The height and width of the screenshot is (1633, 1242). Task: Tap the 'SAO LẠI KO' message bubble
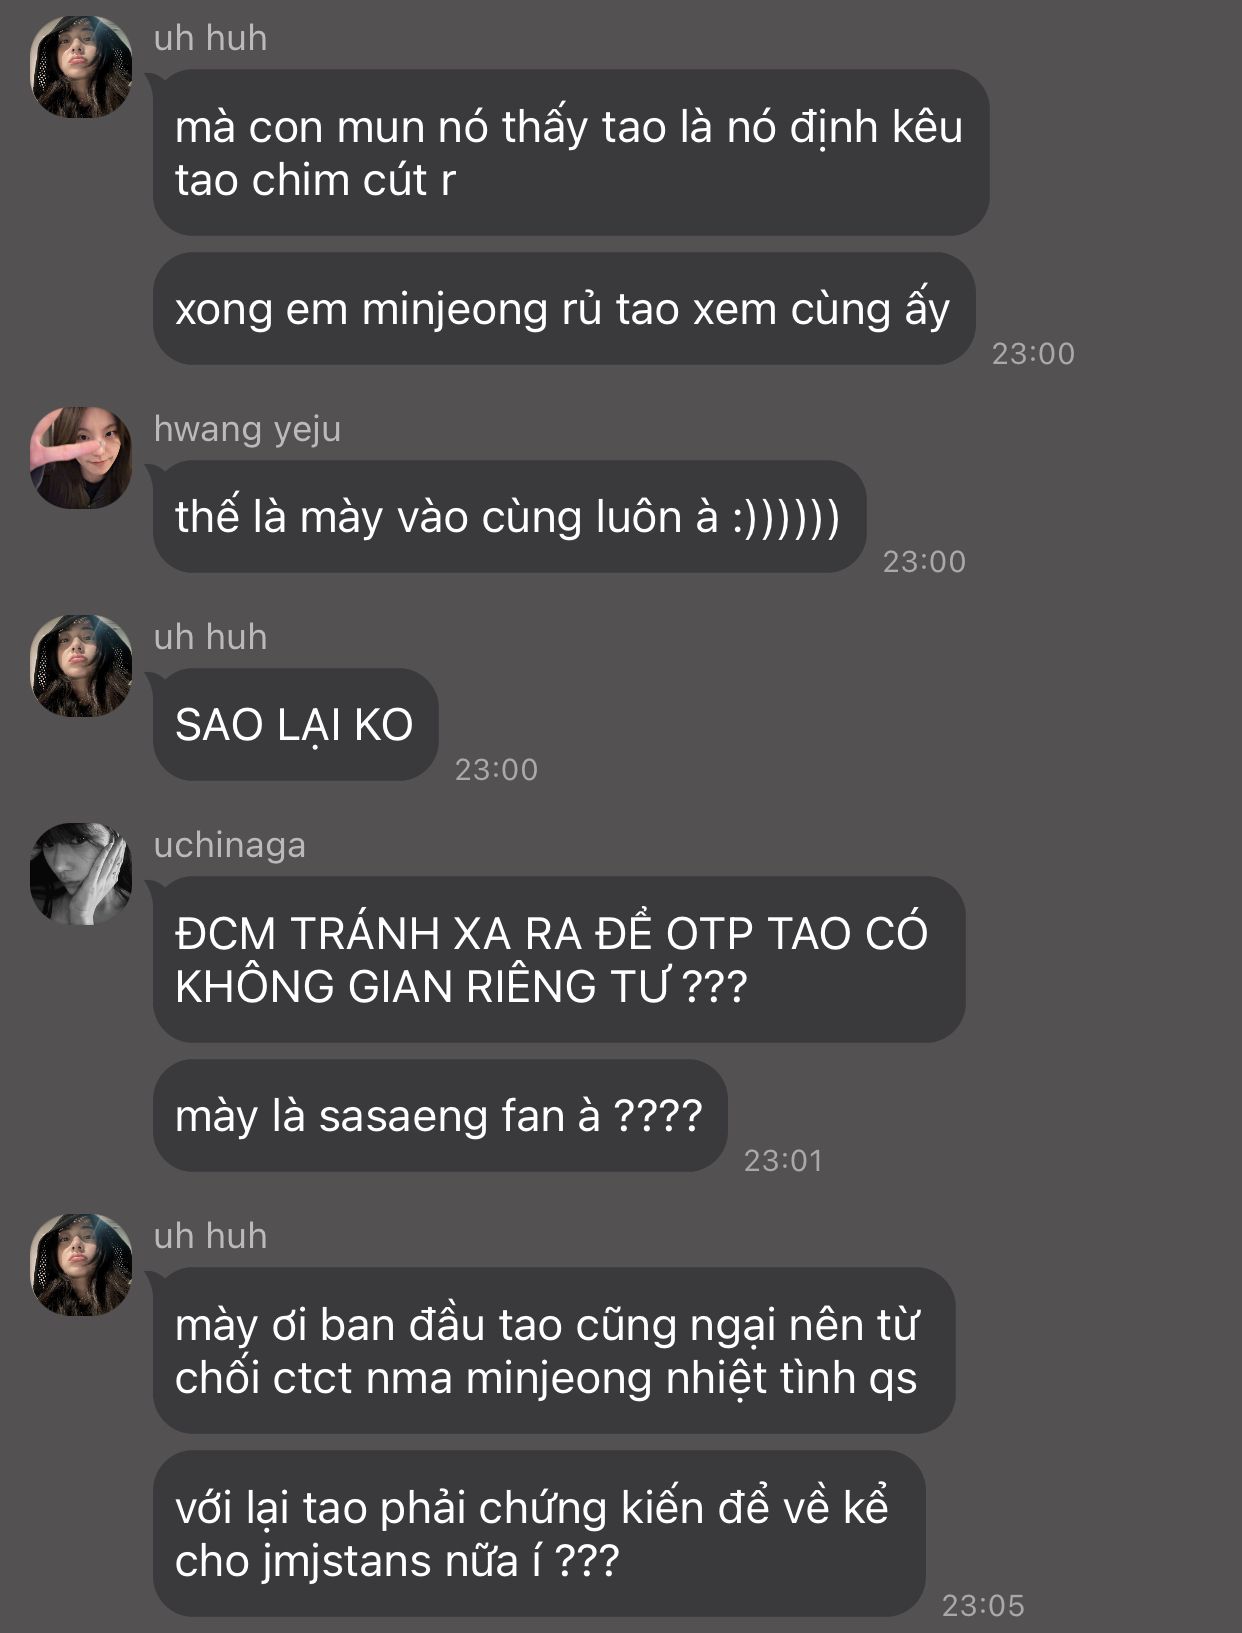tap(296, 725)
